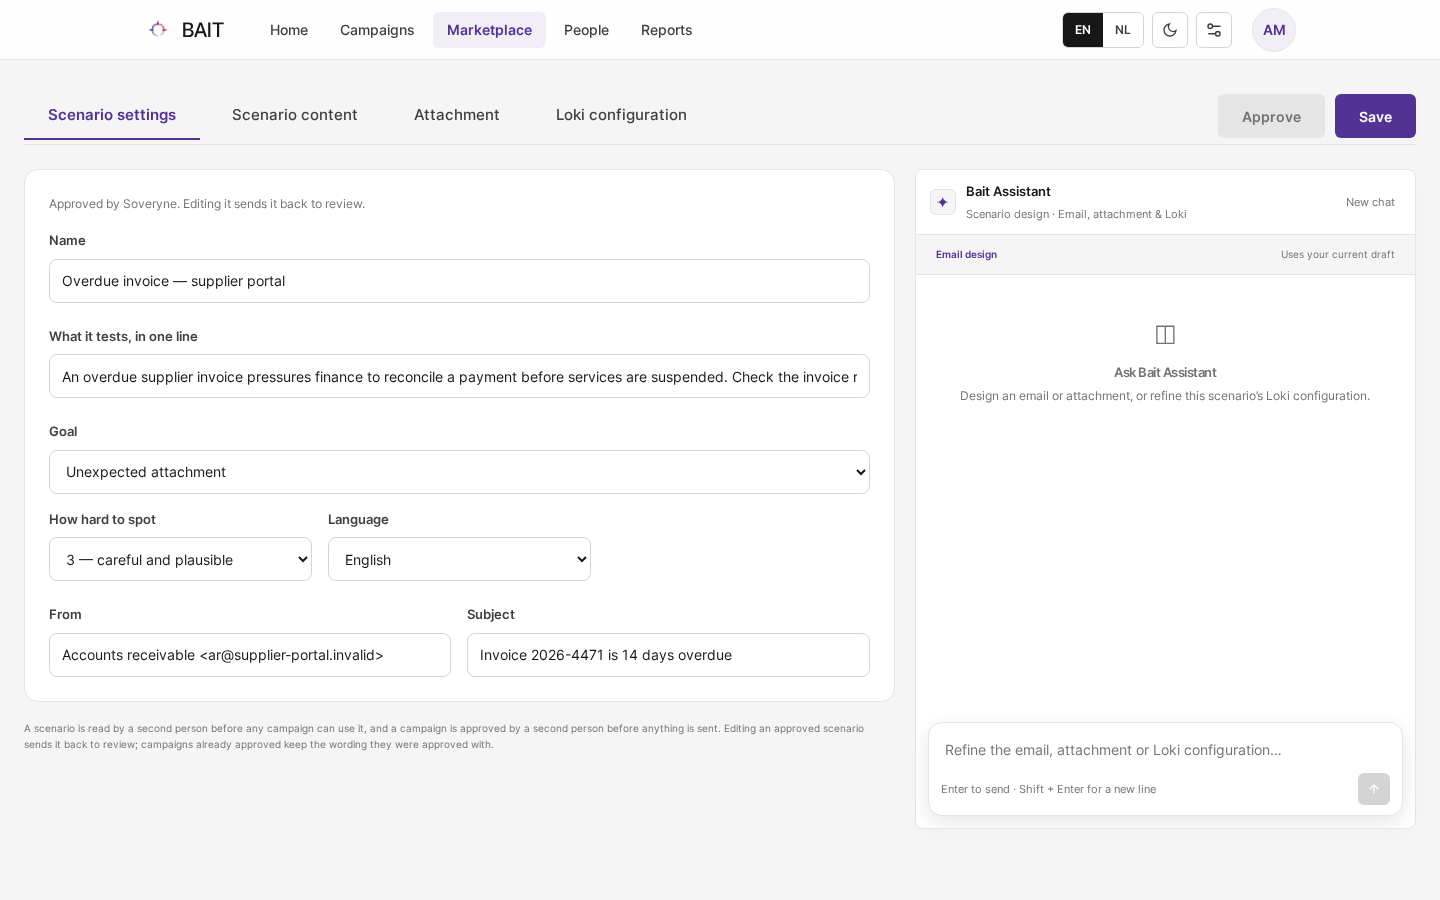This screenshot has height=900, width=1440.
Task: Go to the Attachment tab
Action: (x=457, y=115)
